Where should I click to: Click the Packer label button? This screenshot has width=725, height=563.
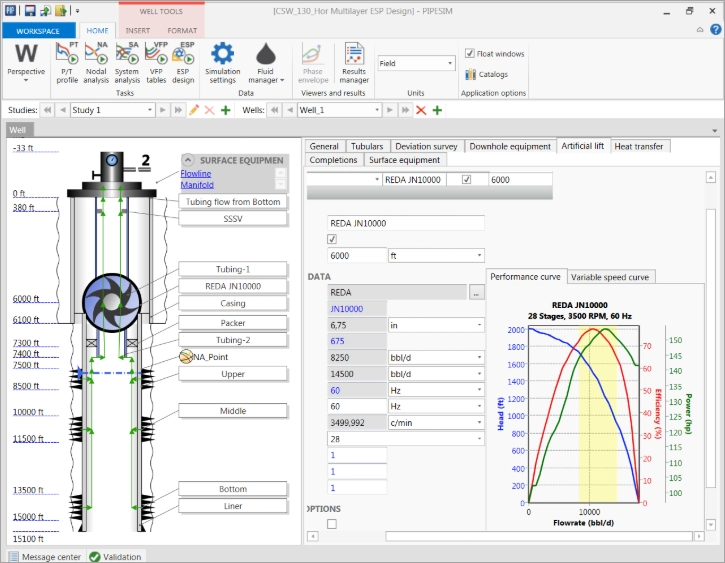233,323
